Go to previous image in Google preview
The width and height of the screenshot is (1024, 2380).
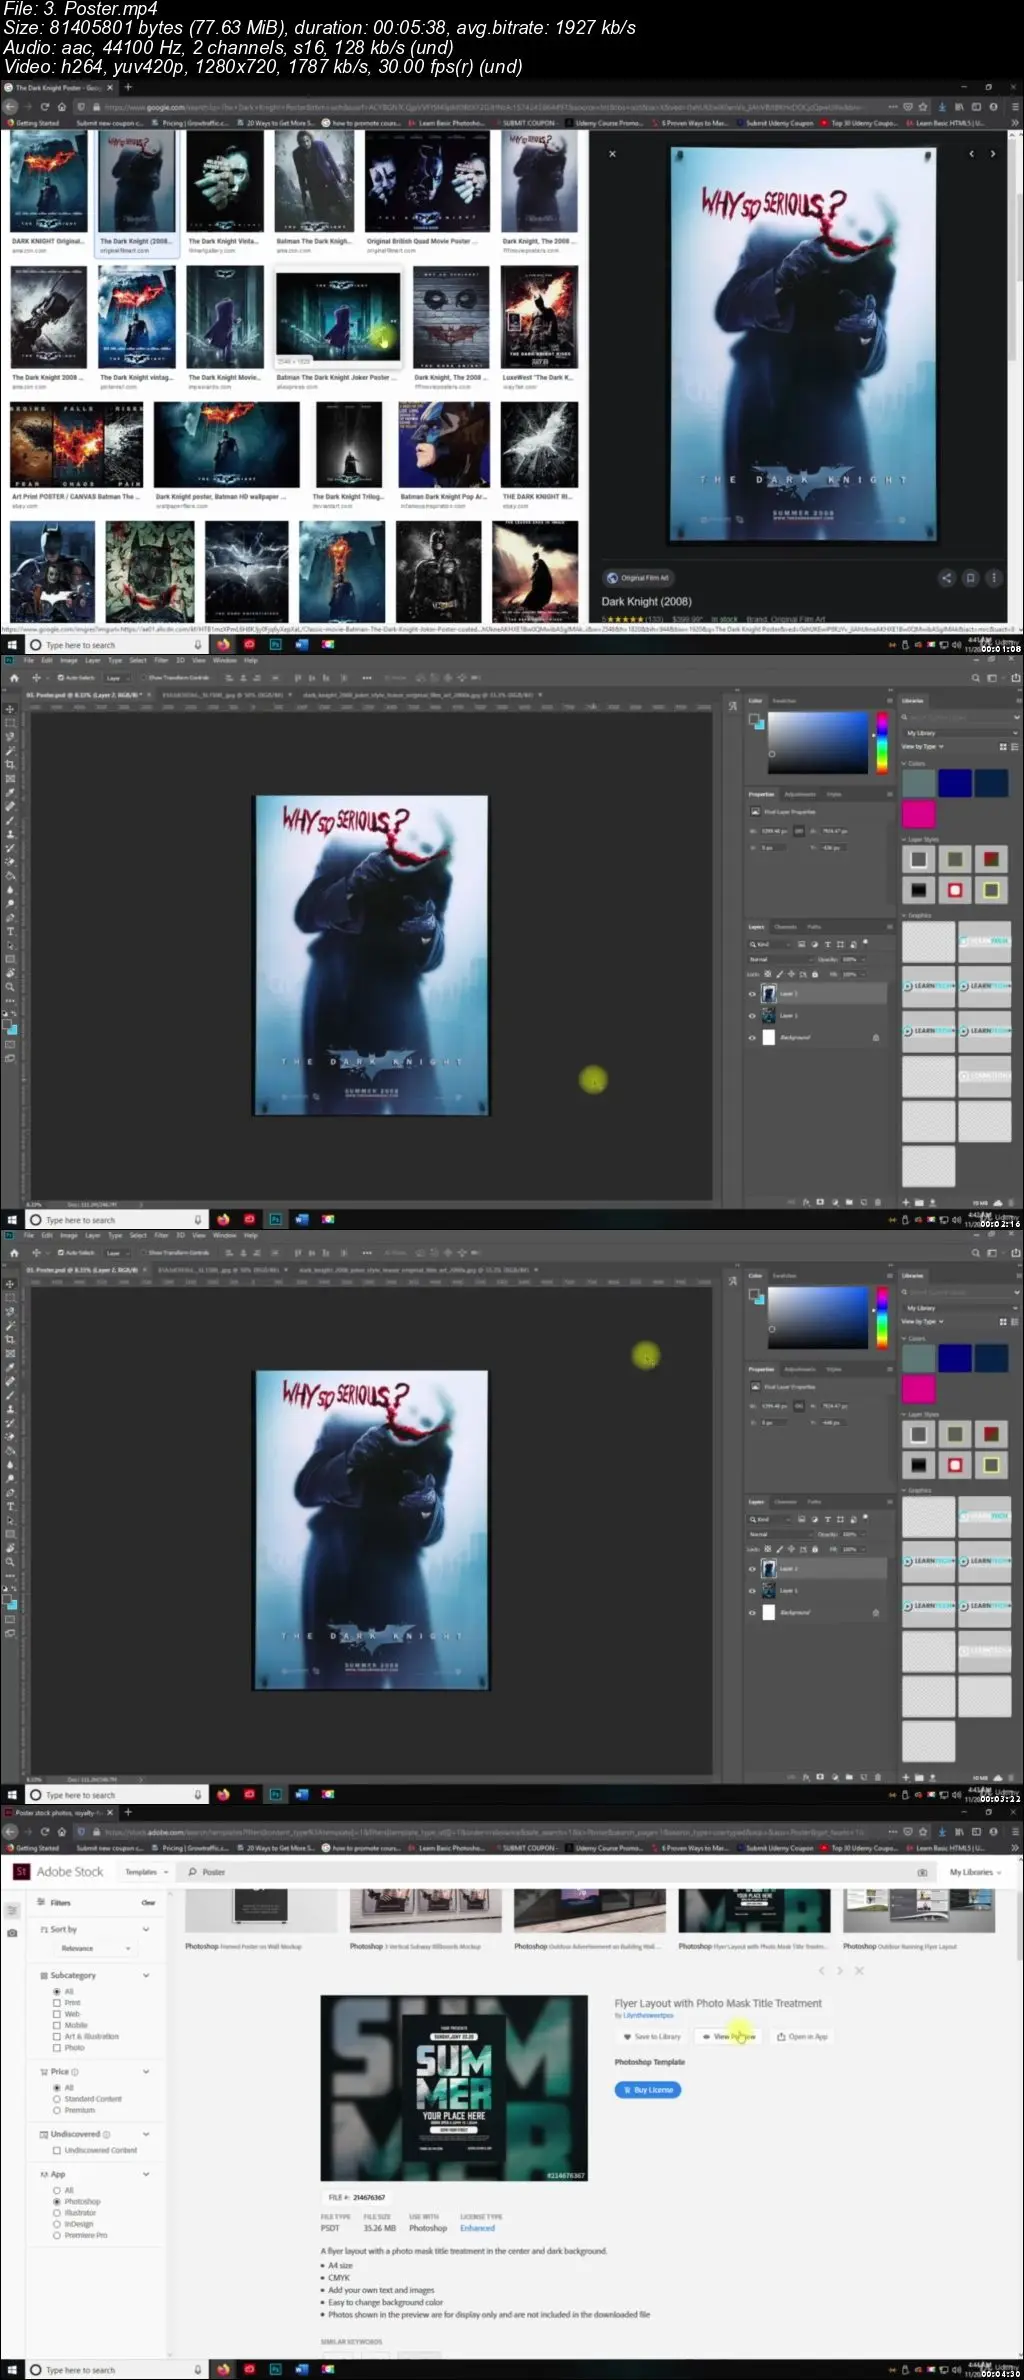[971, 154]
